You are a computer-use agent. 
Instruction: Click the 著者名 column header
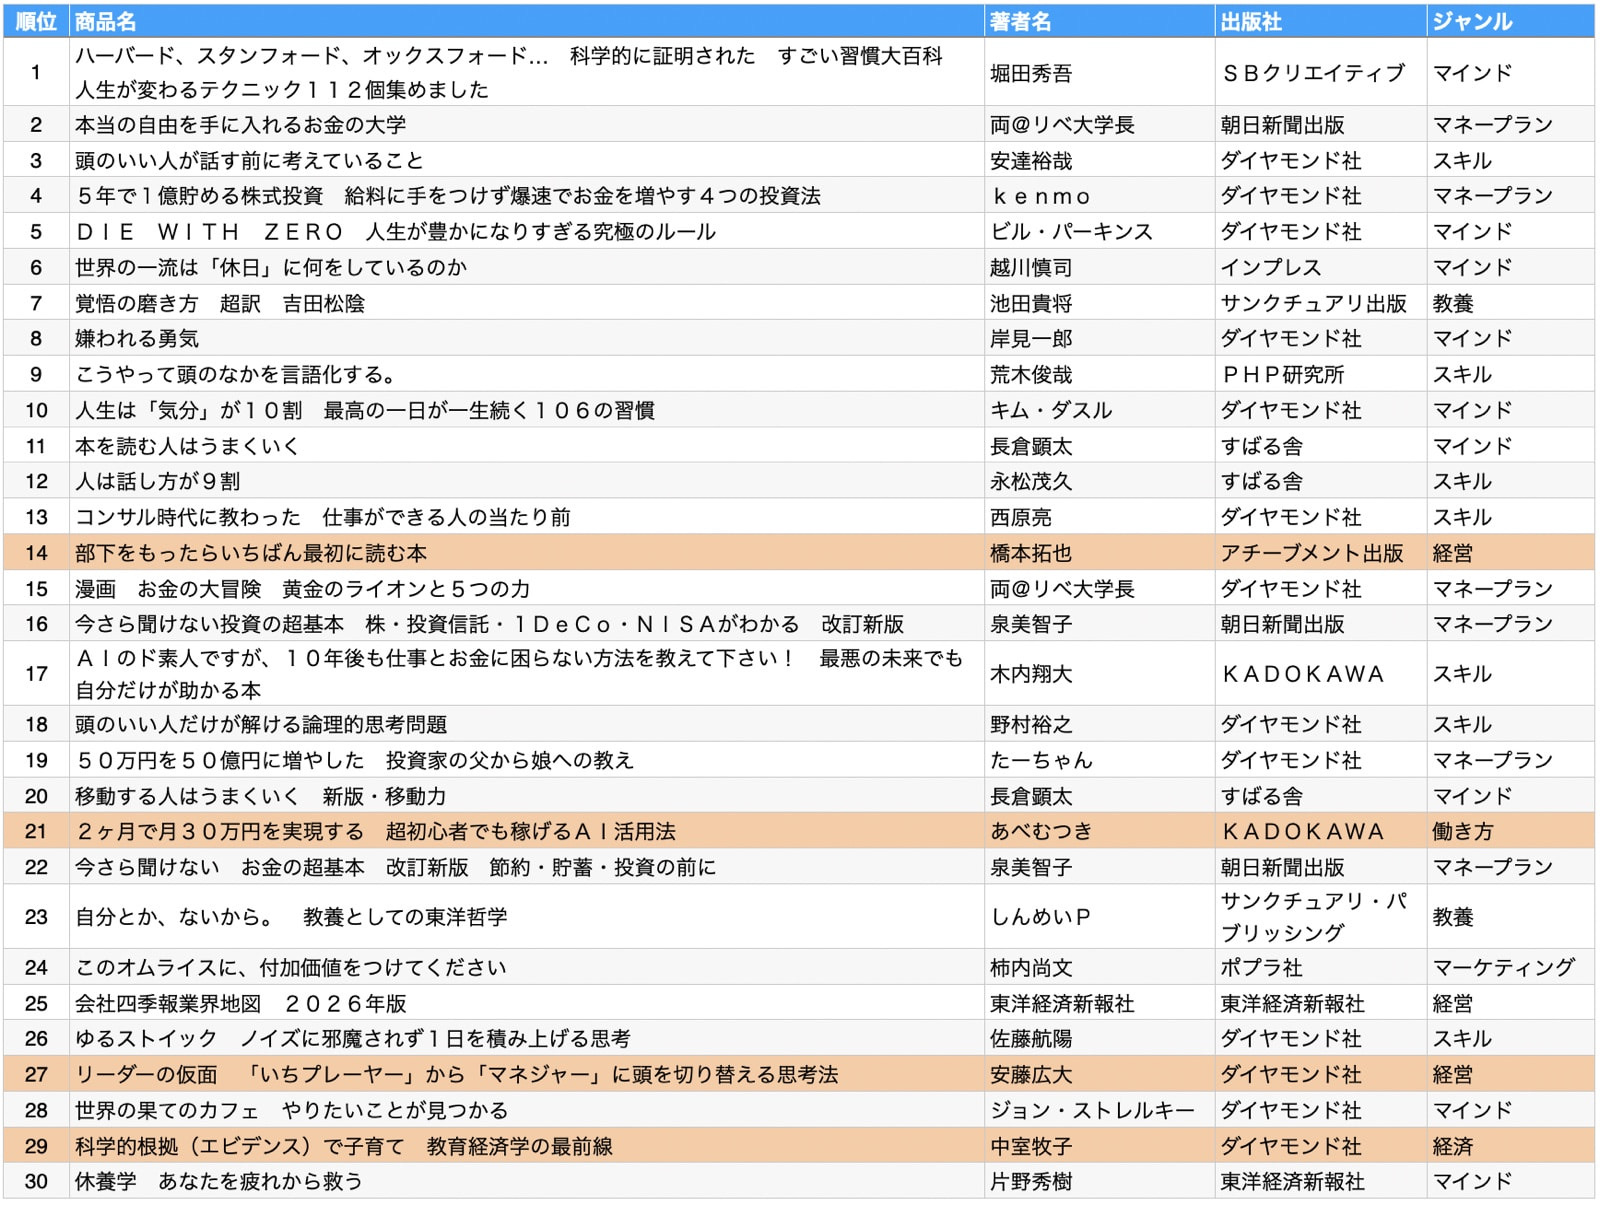point(1021,21)
